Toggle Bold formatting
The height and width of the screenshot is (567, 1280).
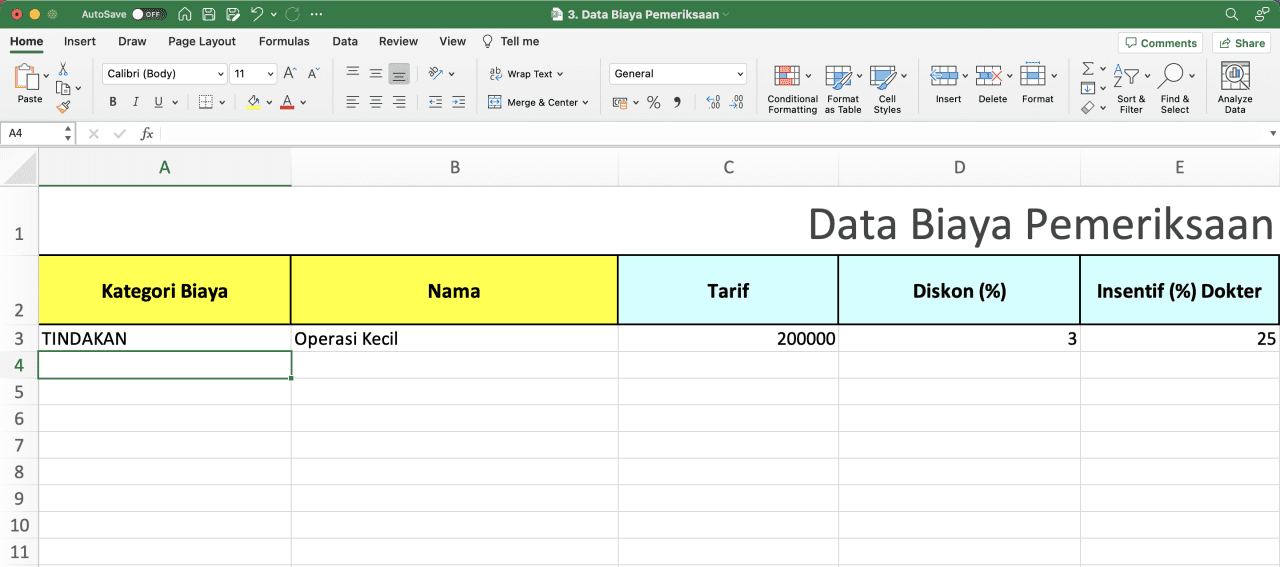(x=113, y=102)
